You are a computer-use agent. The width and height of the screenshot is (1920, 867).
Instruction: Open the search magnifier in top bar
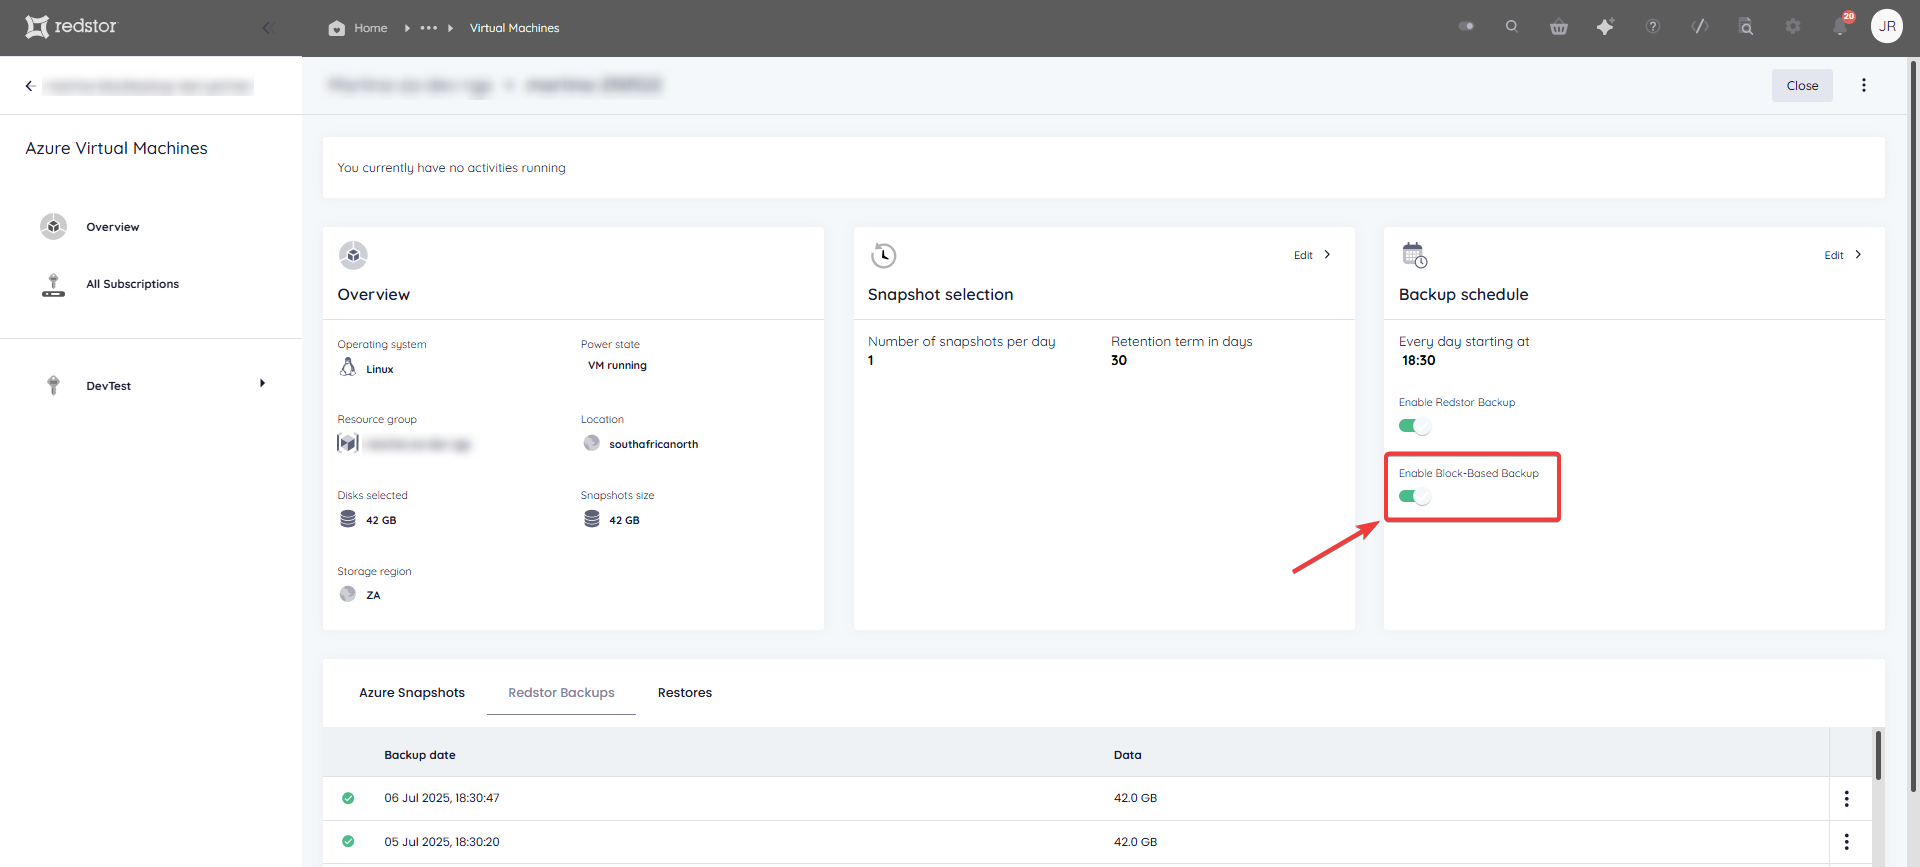click(1512, 27)
